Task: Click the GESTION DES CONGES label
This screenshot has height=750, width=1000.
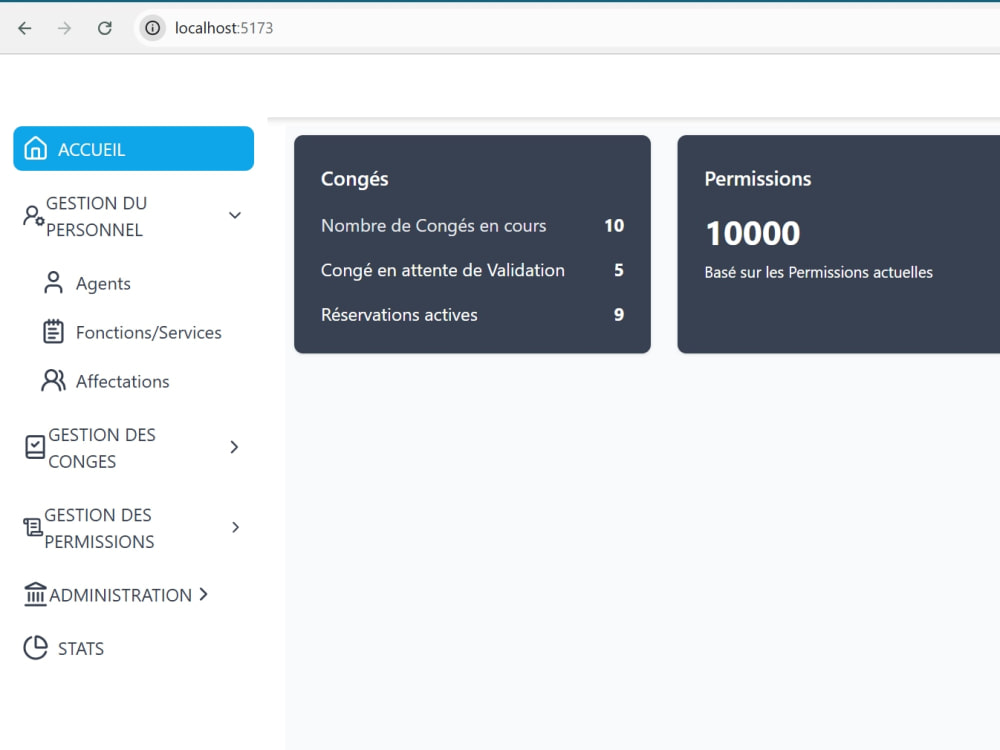Action: coord(101,448)
